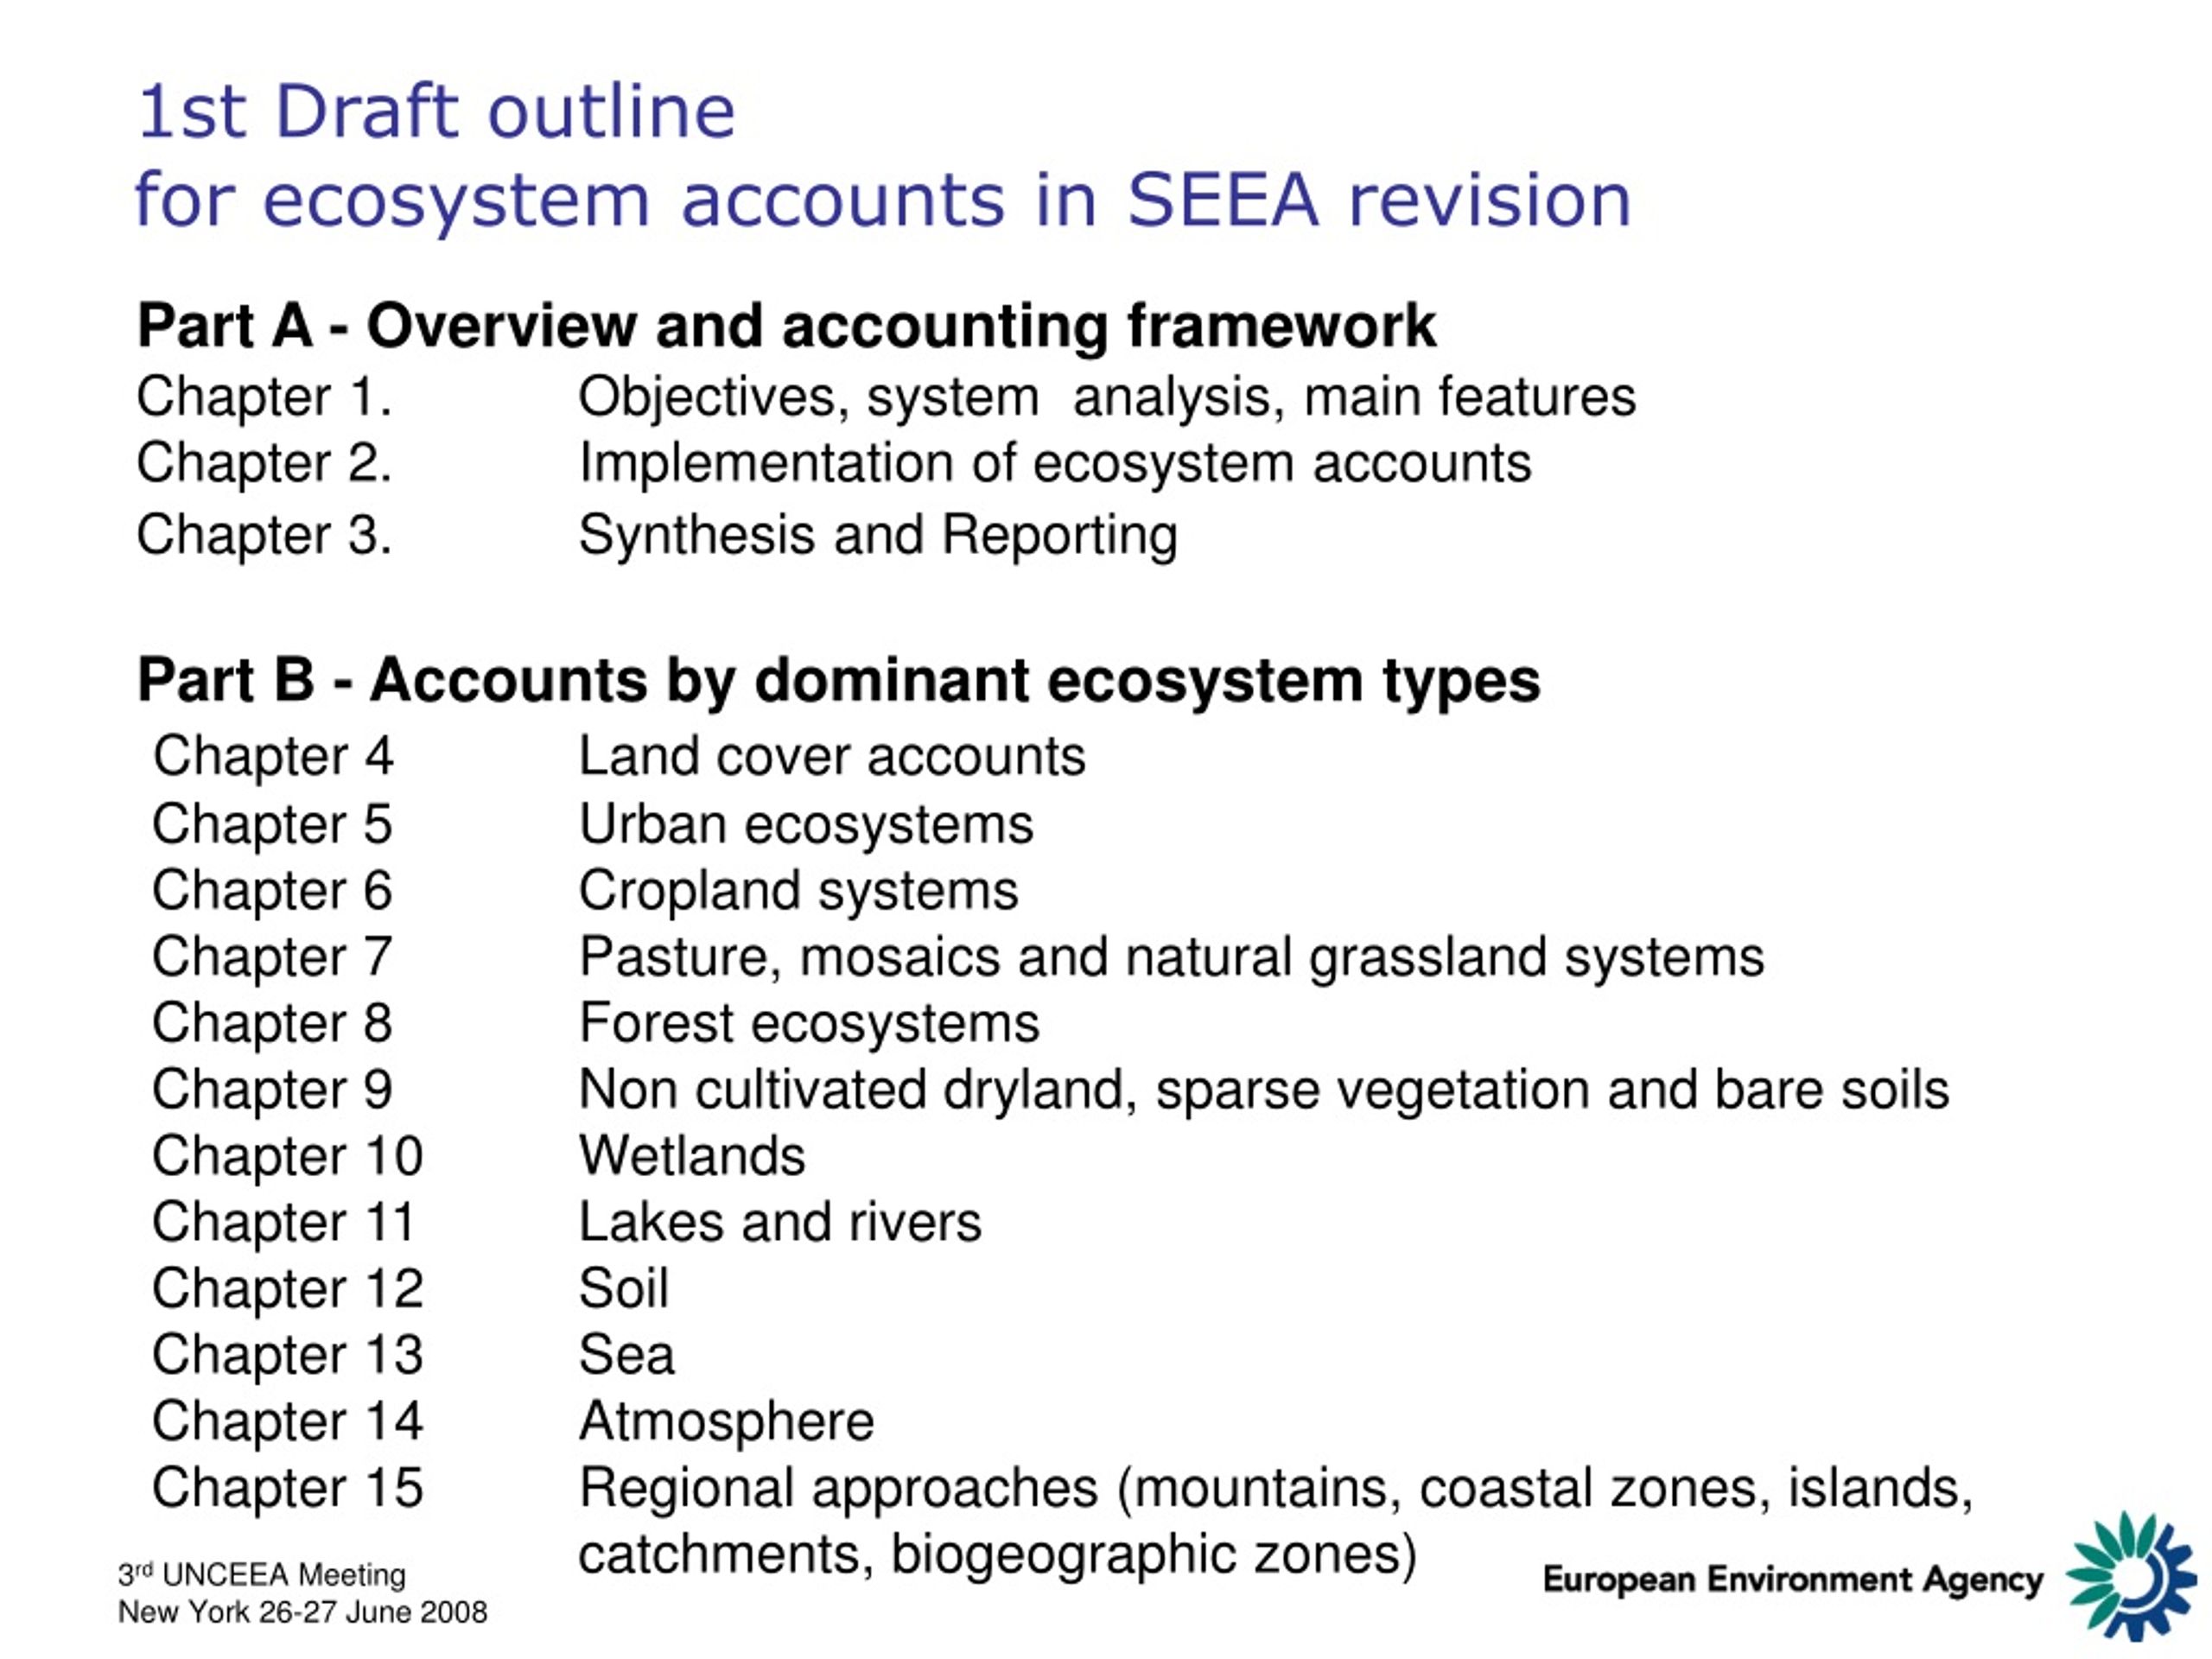Click 'Cropland systems'
The height and width of the screenshot is (1659, 2212).
pos(798,892)
